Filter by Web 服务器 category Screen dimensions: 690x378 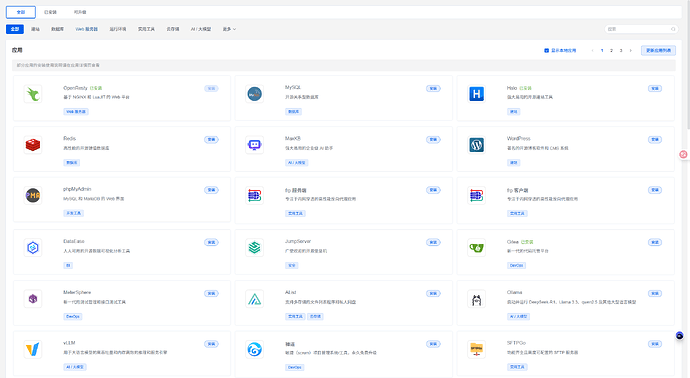click(87, 29)
